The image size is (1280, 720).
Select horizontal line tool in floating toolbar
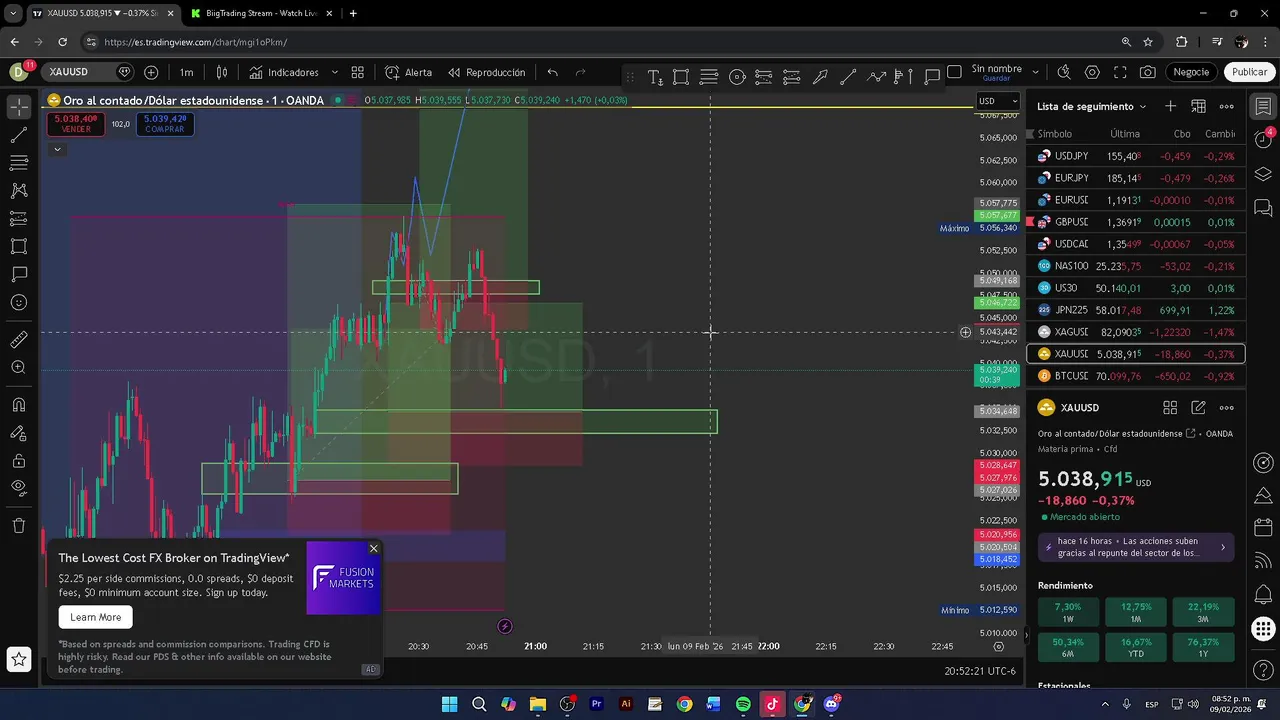pyautogui.click(x=709, y=77)
